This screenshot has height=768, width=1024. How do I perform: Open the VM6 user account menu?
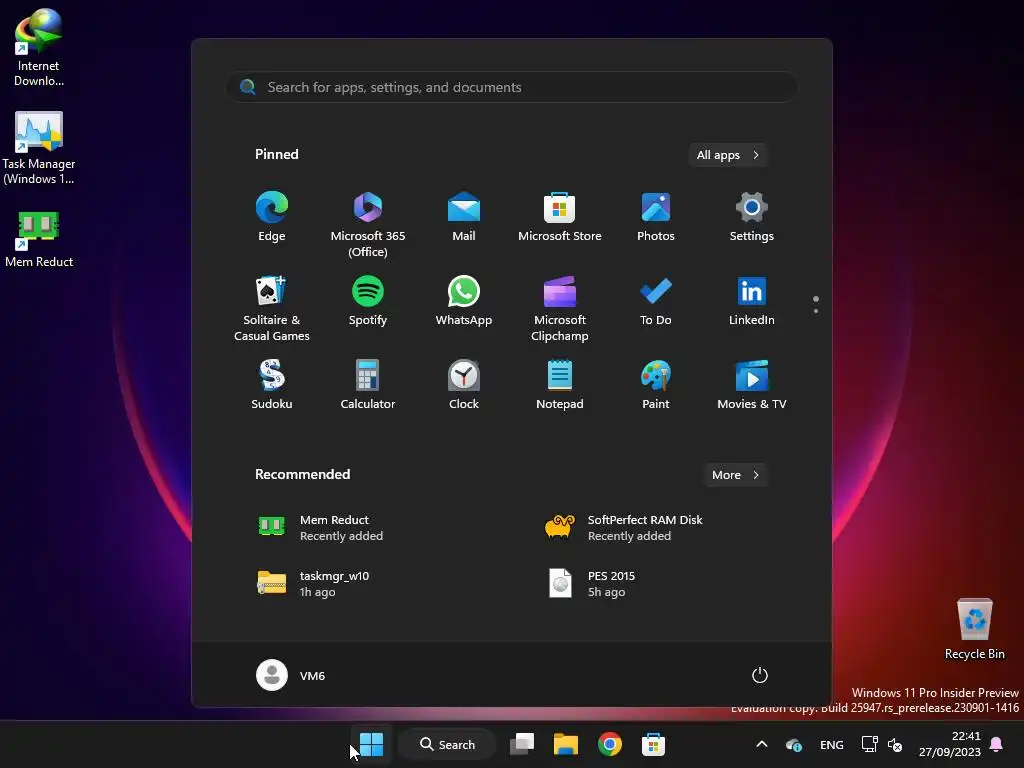click(x=291, y=675)
